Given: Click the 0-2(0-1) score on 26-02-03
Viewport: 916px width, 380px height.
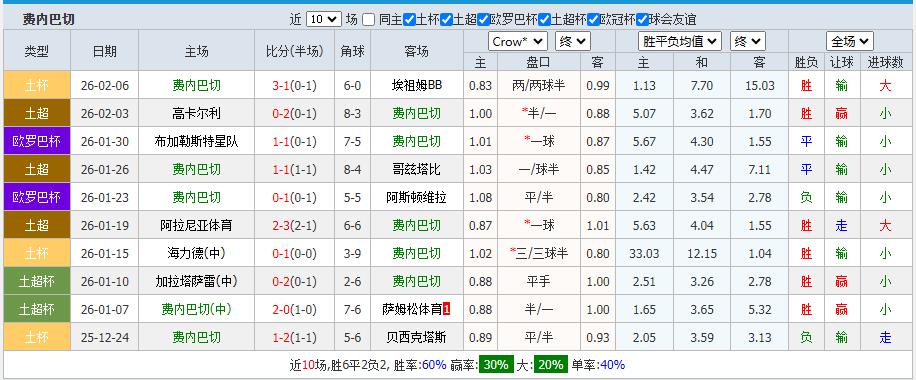Looking at the screenshot, I should point(294,114).
